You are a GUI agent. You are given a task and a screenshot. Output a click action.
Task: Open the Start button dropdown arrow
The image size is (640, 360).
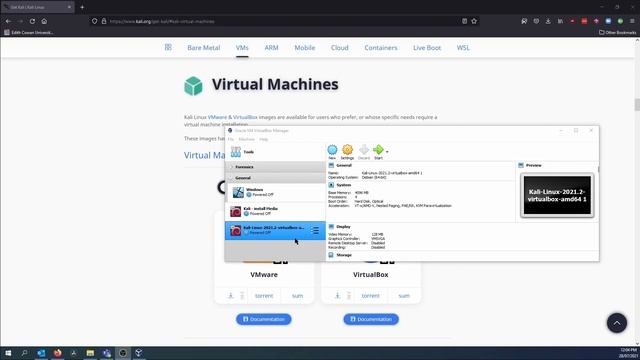tap(387, 152)
